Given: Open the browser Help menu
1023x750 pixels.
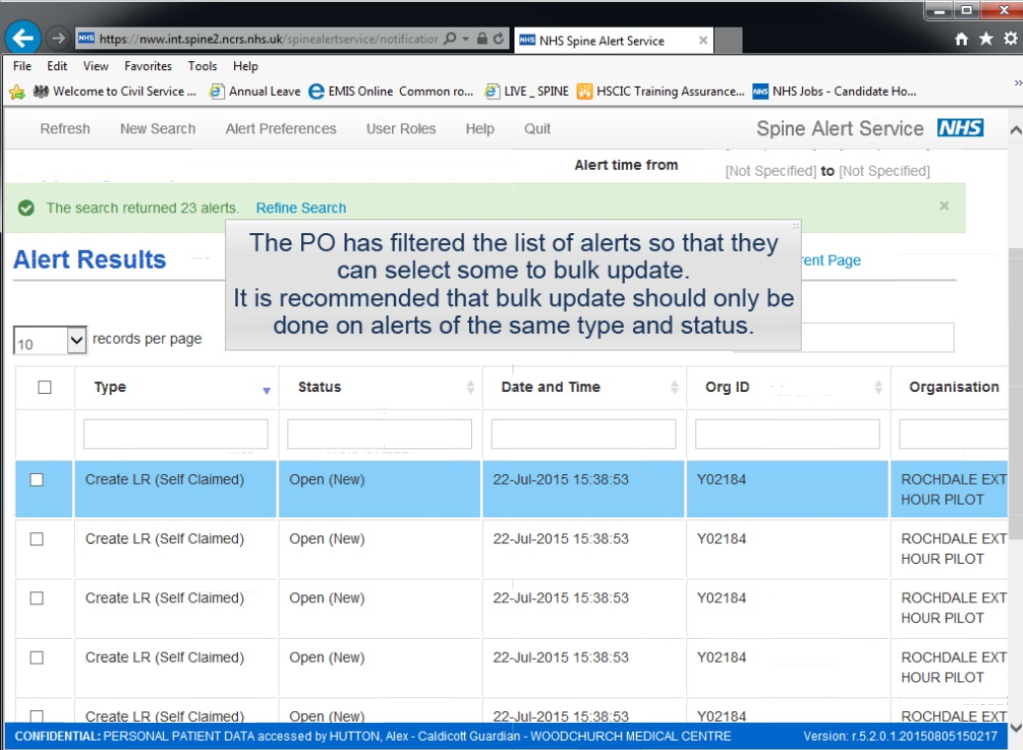Looking at the screenshot, I should click(245, 66).
